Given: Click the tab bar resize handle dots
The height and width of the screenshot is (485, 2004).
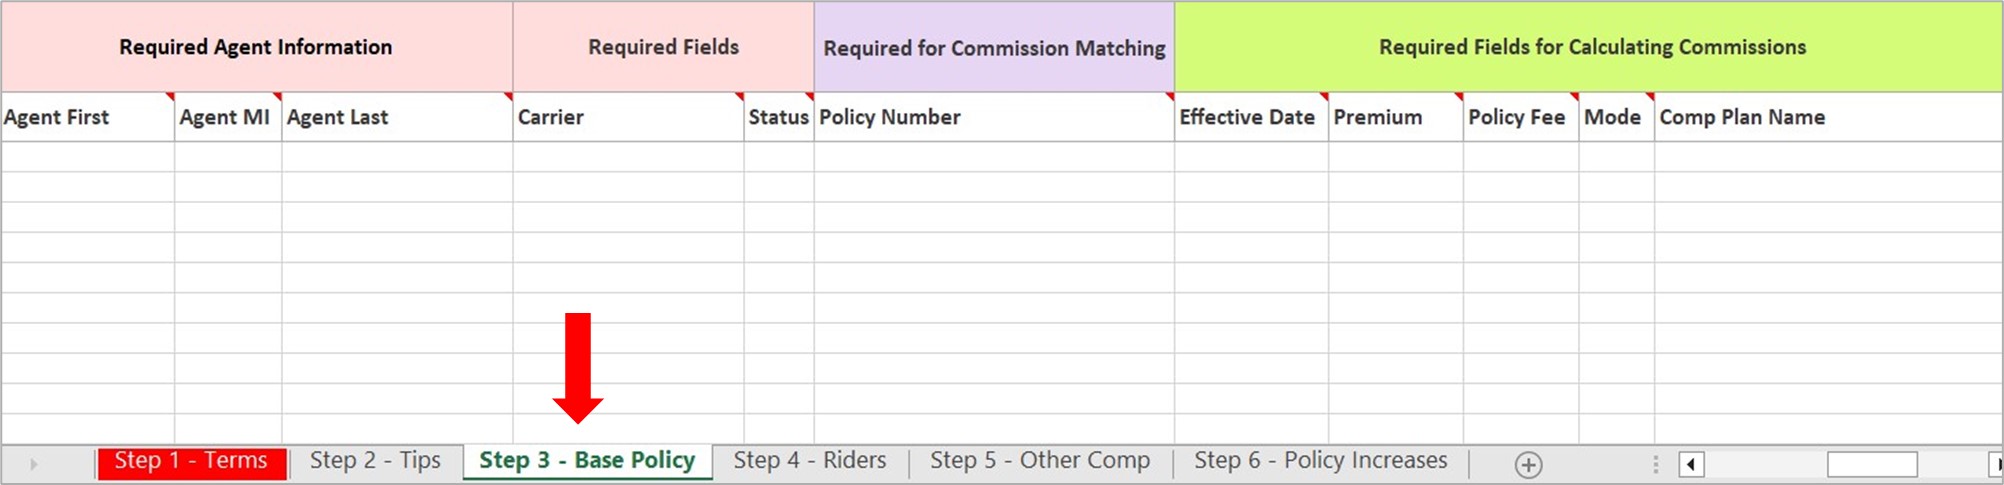Looking at the screenshot, I should pos(1655,464).
